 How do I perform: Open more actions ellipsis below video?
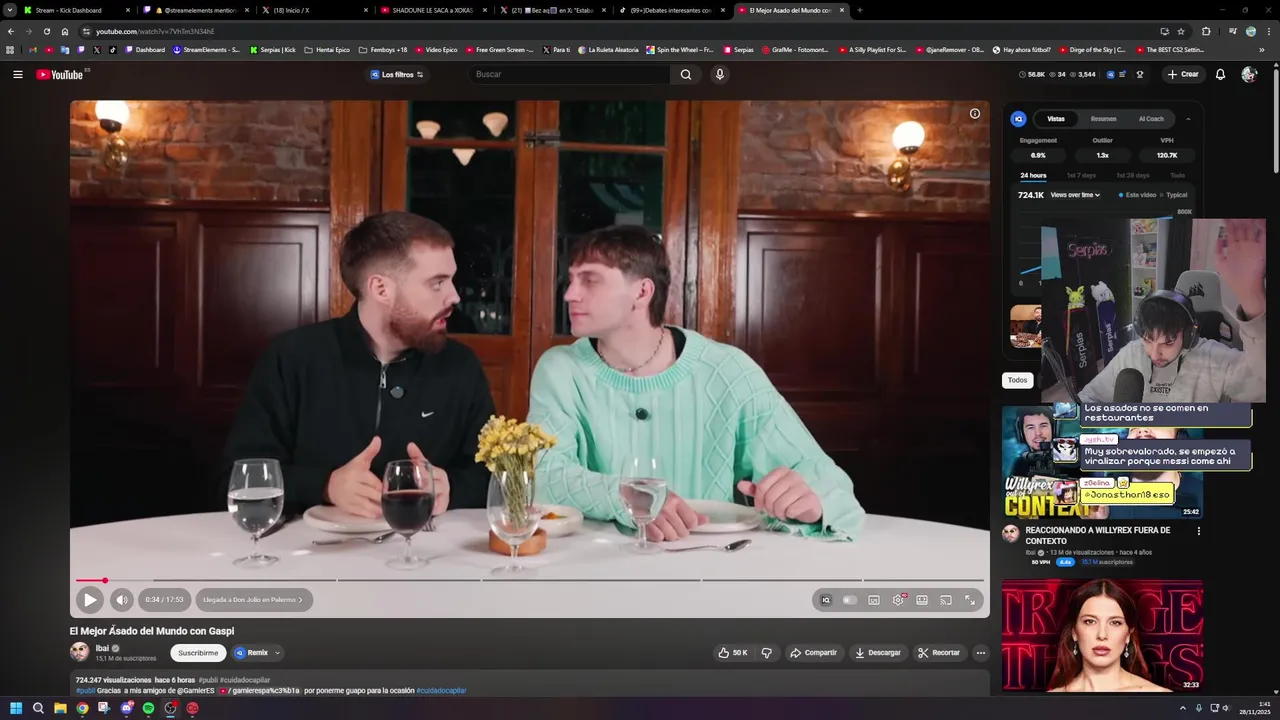pyautogui.click(x=981, y=653)
